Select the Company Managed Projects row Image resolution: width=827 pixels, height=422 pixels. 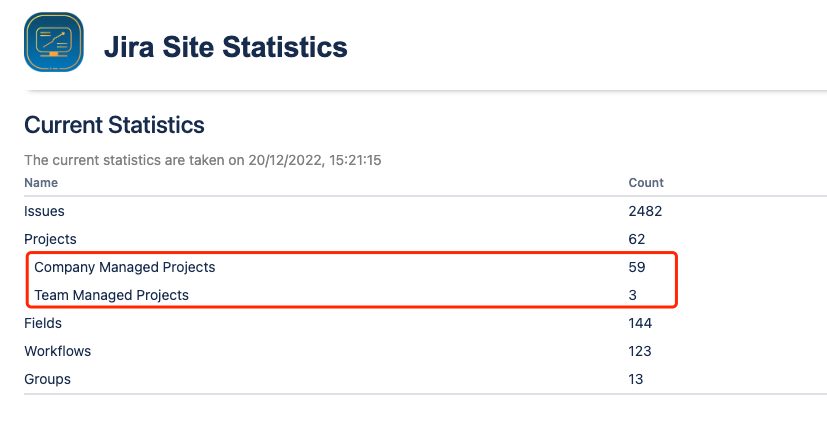click(124, 267)
